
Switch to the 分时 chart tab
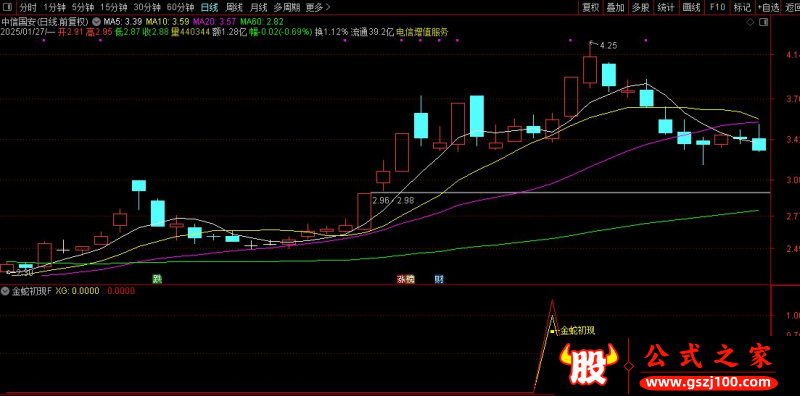pos(29,8)
